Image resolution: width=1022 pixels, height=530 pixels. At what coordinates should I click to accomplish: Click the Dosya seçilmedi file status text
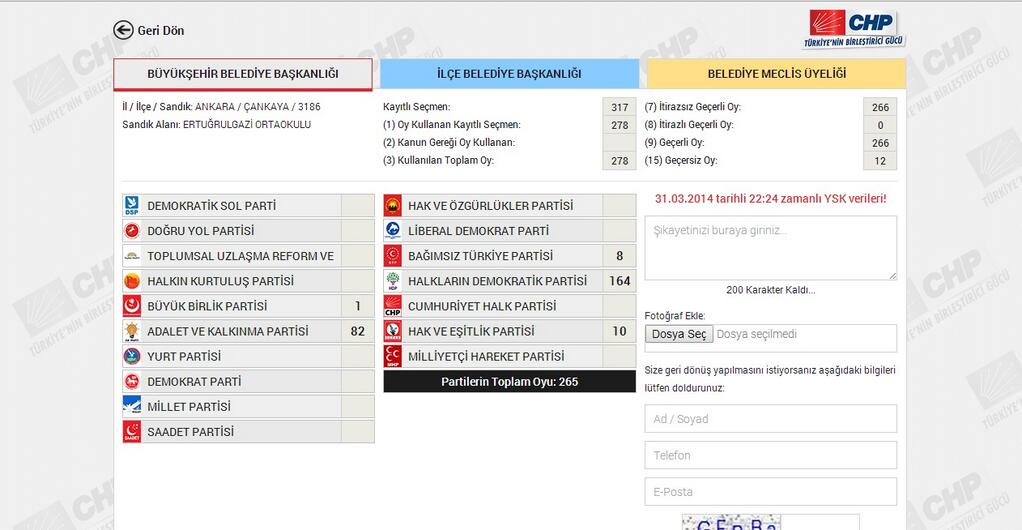pyautogui.click(x=756, y=334)
